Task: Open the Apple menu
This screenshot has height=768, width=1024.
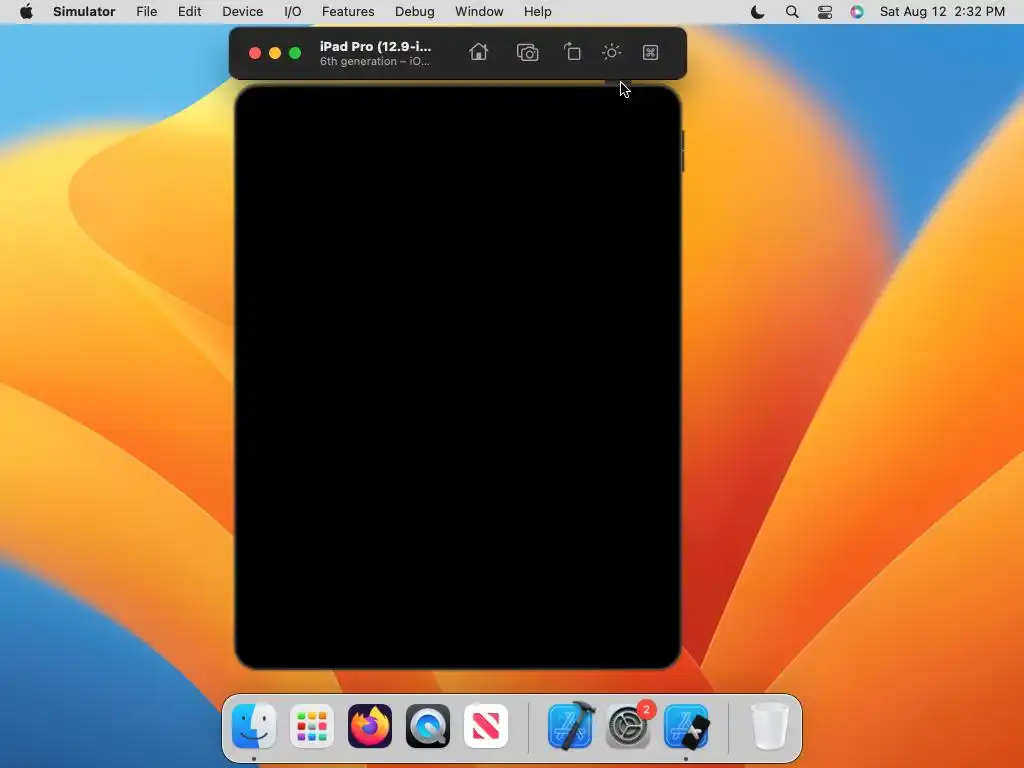Action: 26,12
